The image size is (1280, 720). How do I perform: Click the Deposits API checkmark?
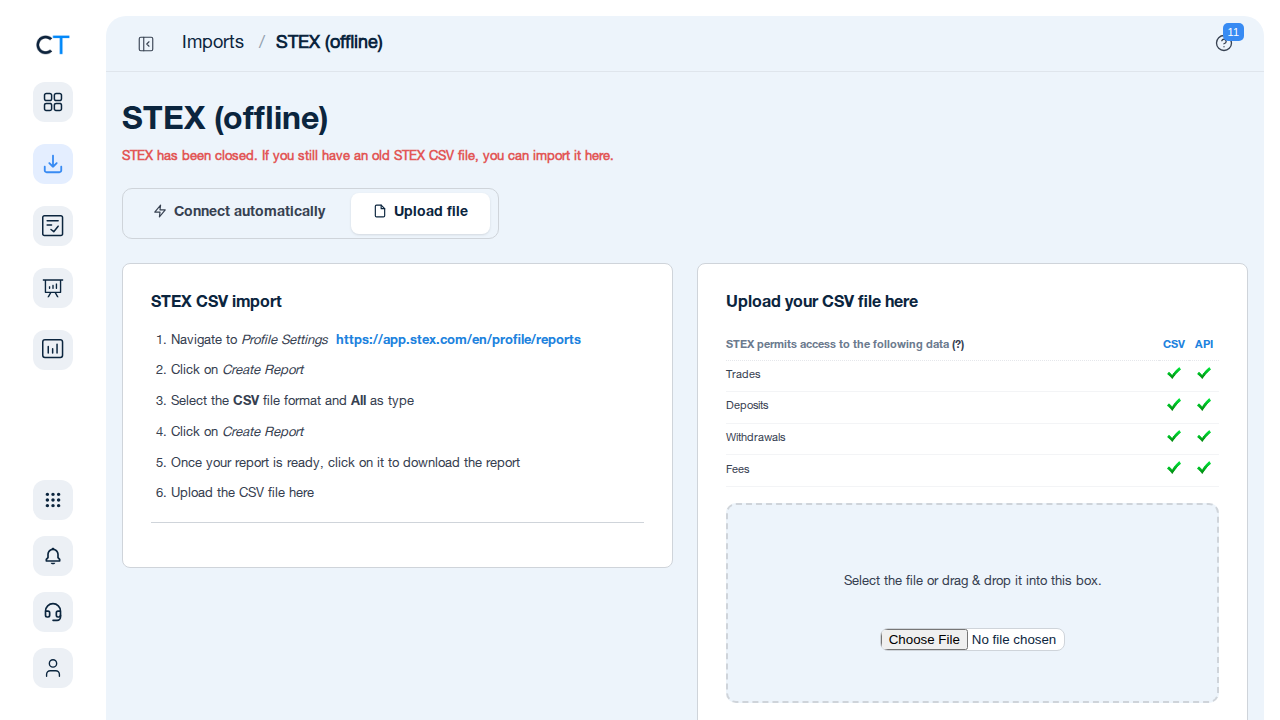pos(1204,405)
